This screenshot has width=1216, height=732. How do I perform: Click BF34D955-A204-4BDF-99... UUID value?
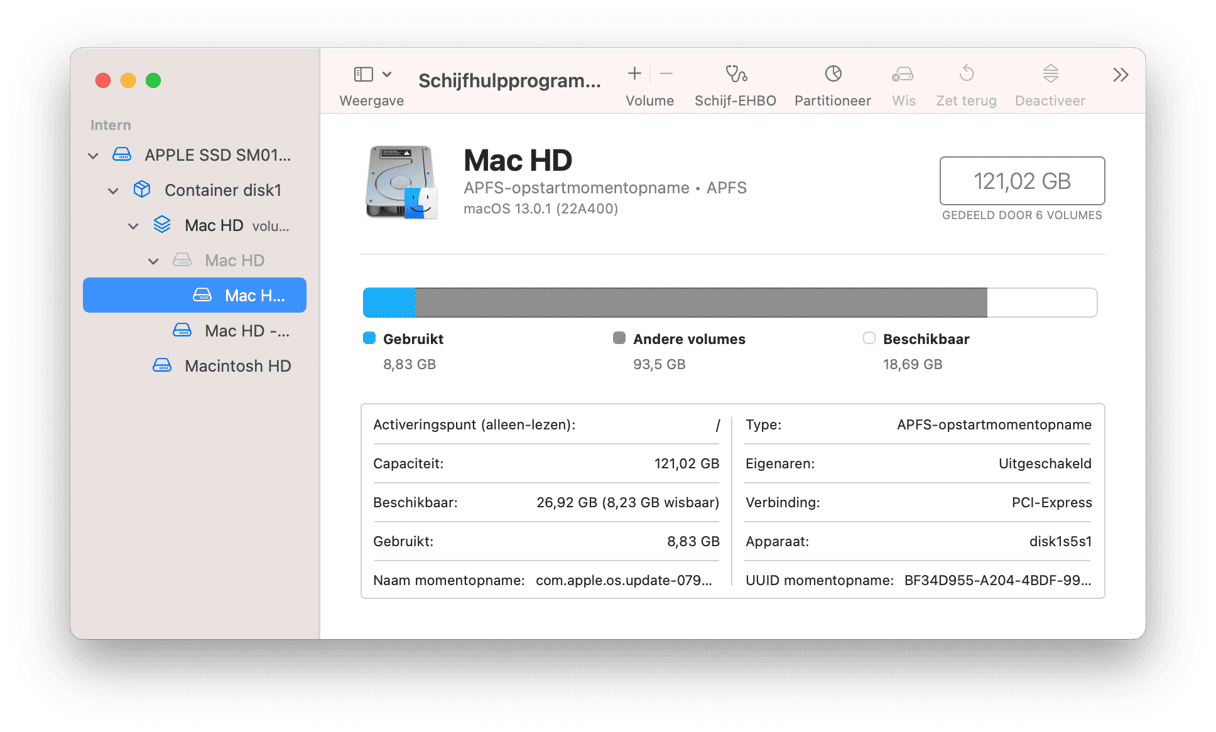click(x=998, y=580)
